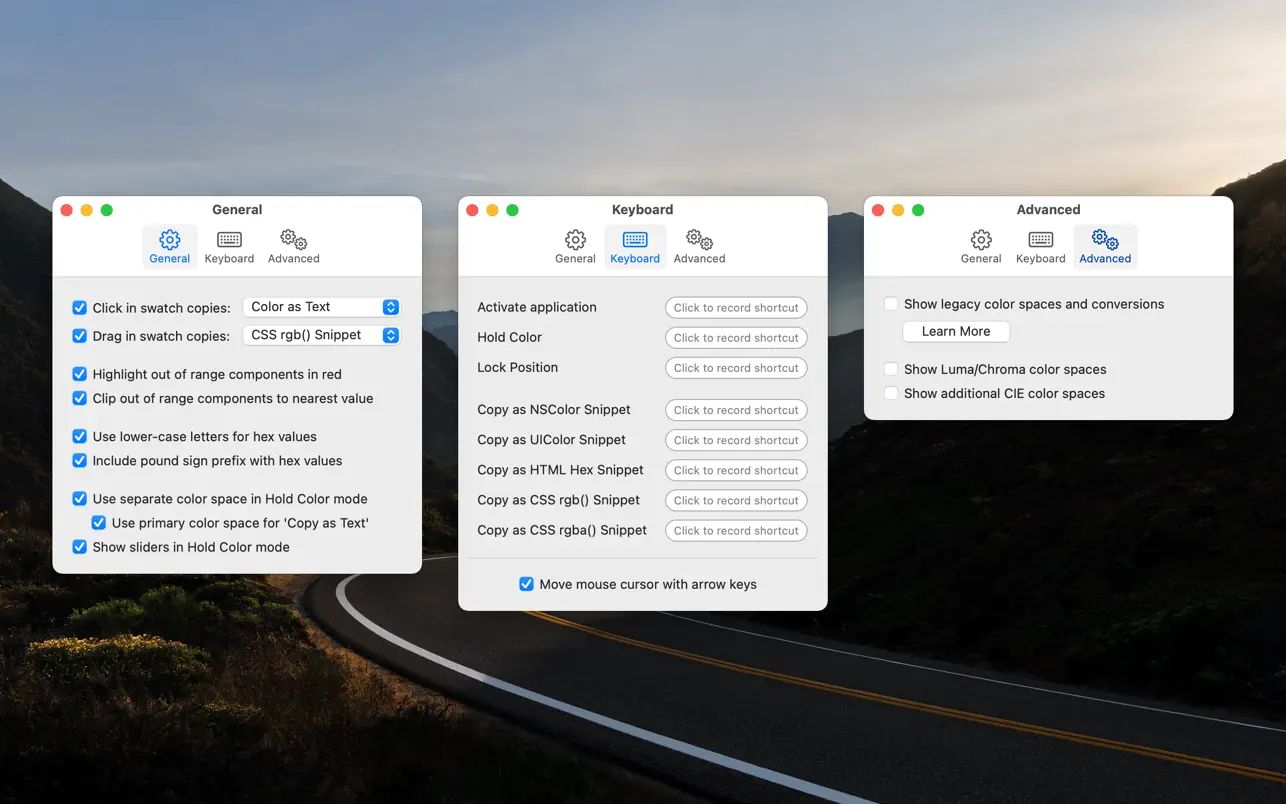
Task: Click the Advanced tab label in Advanced window
Action: [1105, 259]
